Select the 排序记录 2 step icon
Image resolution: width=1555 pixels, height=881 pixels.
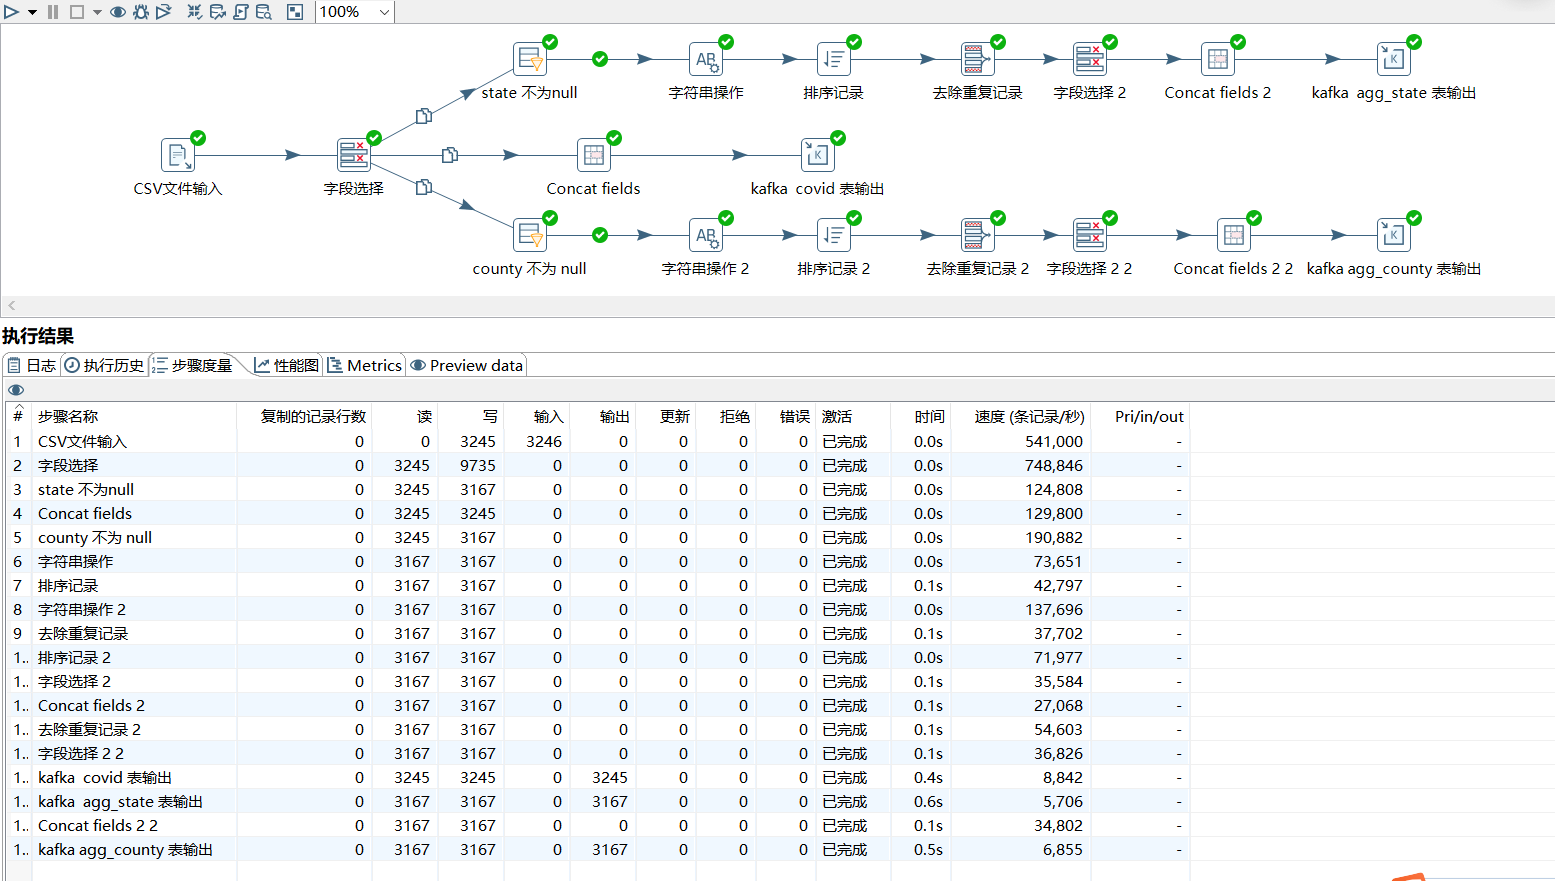coord(833,235)
